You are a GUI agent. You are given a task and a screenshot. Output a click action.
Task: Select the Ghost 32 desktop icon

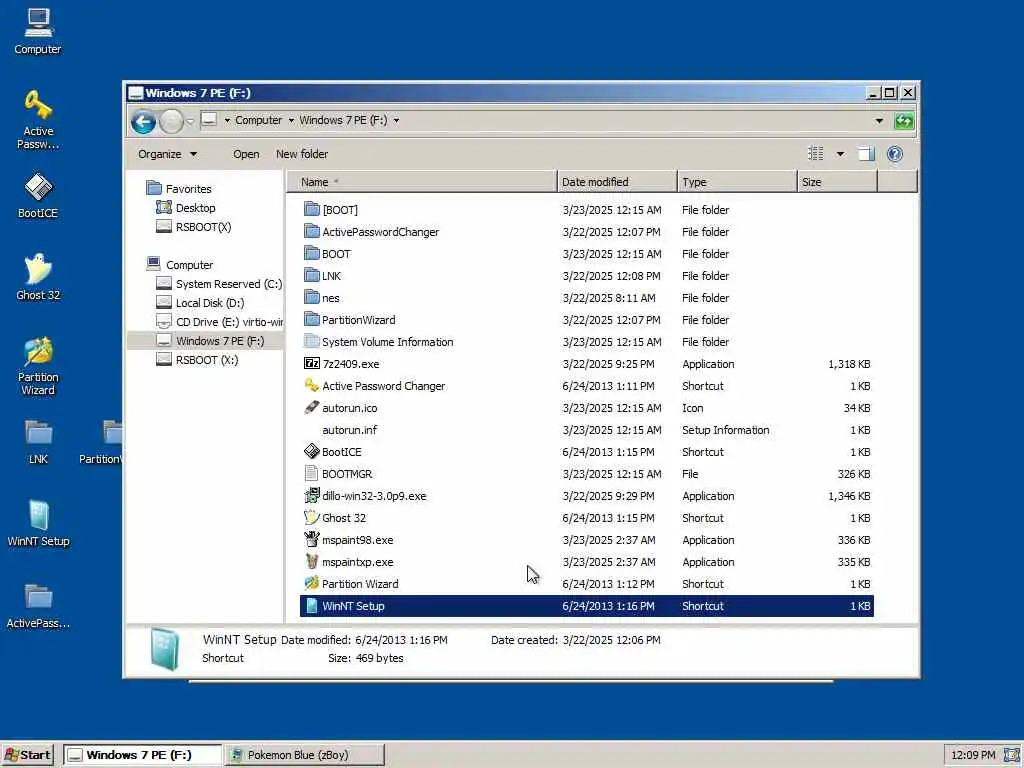point(38,277)
